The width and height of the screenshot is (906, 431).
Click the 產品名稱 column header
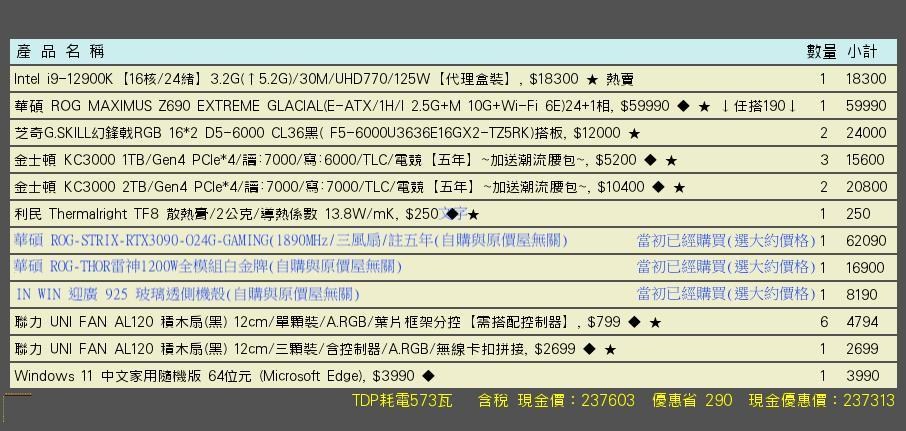(60, 51)
